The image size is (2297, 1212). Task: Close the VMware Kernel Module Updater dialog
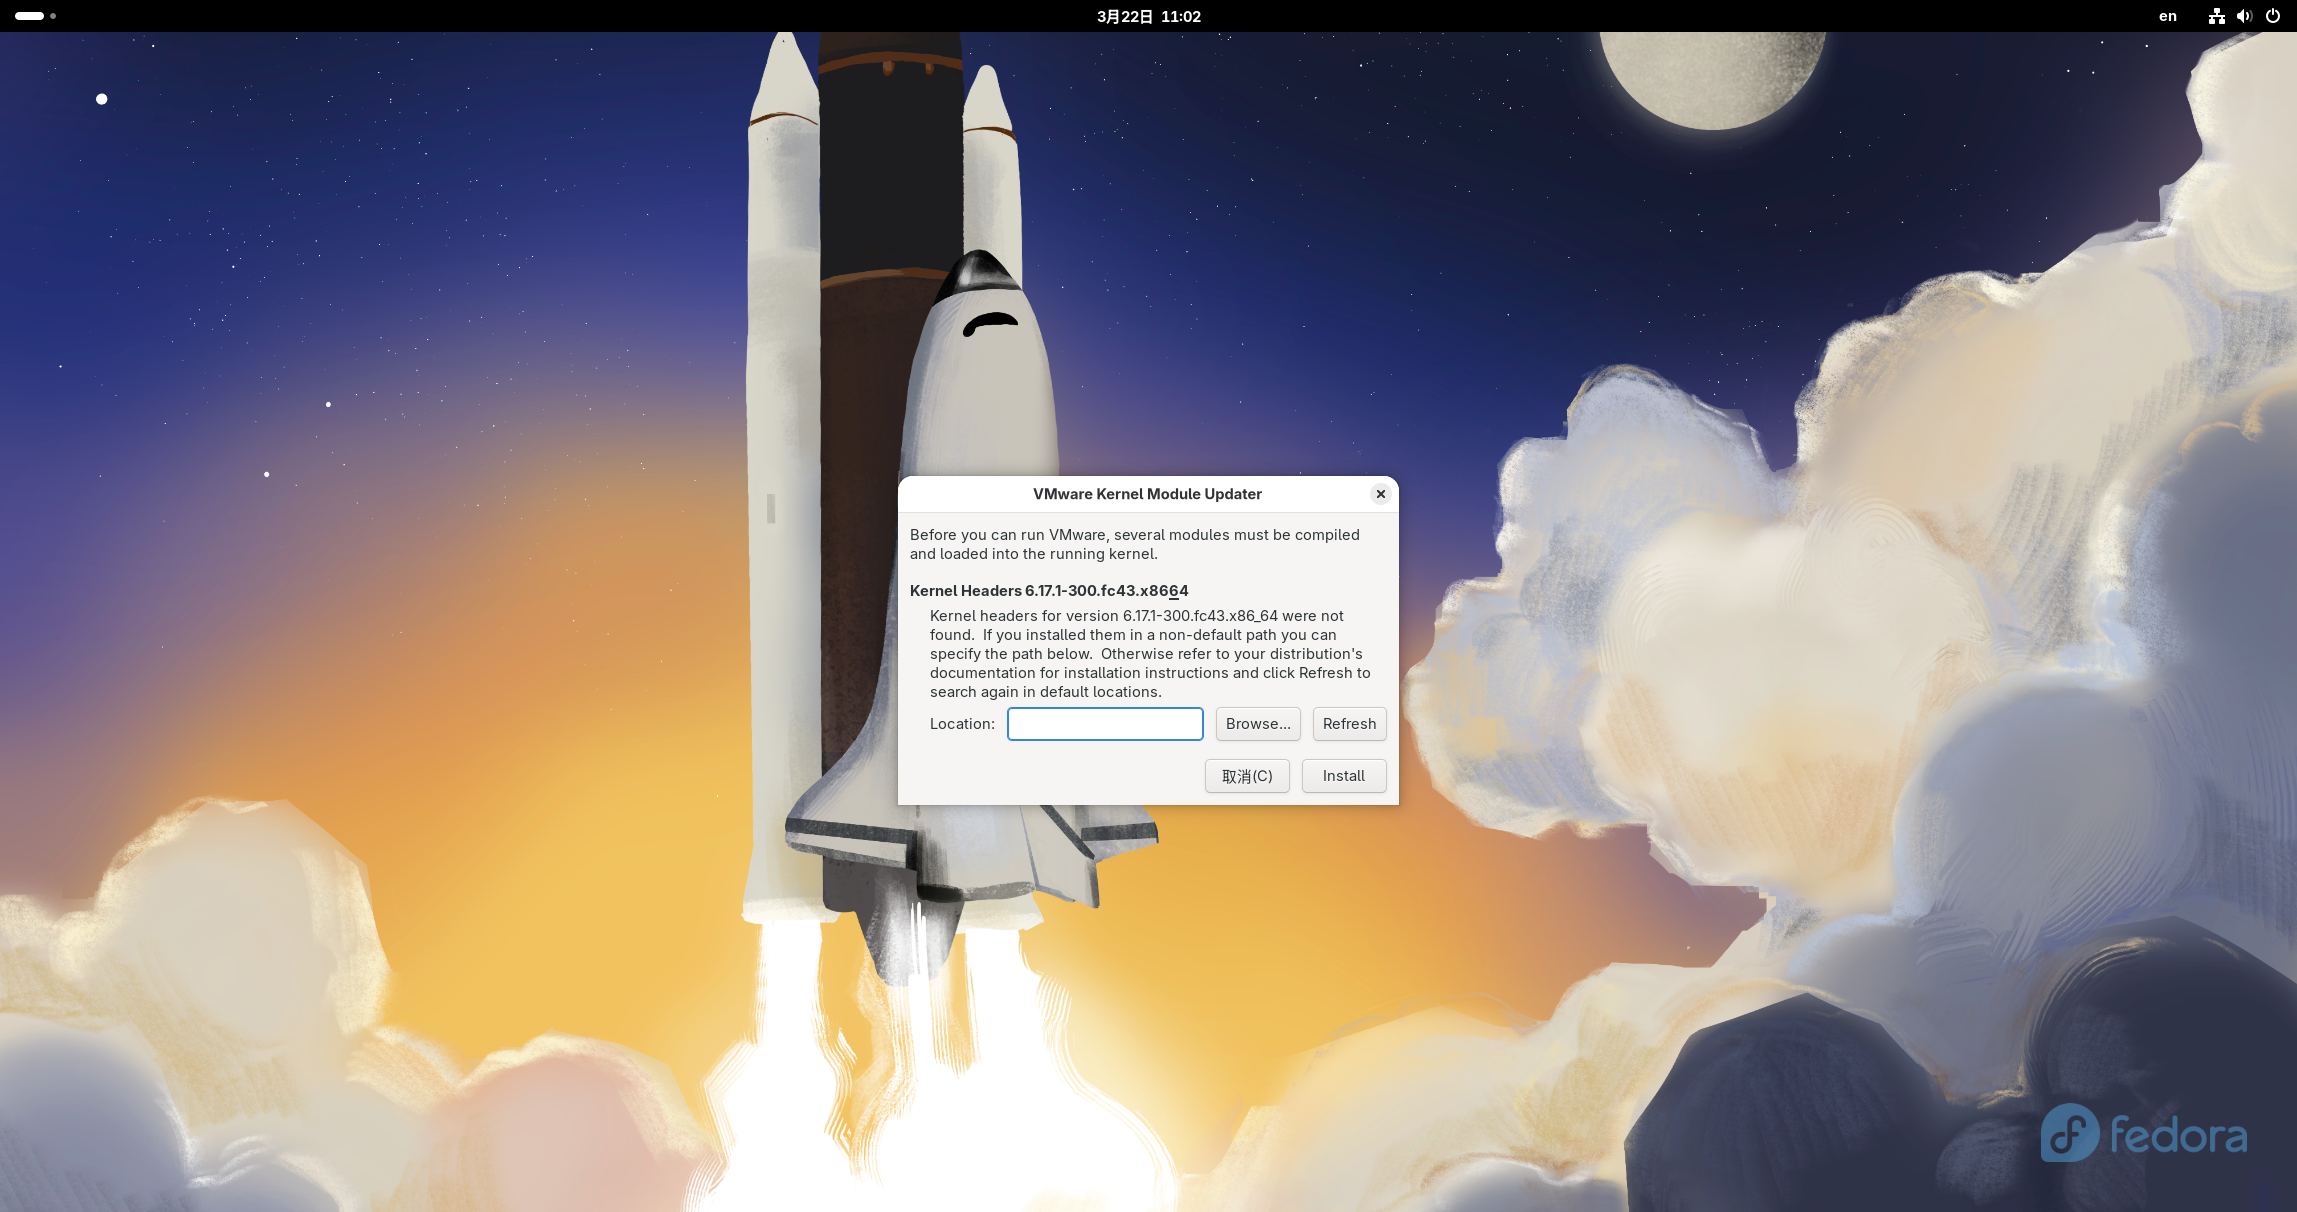coord(1380,494)
